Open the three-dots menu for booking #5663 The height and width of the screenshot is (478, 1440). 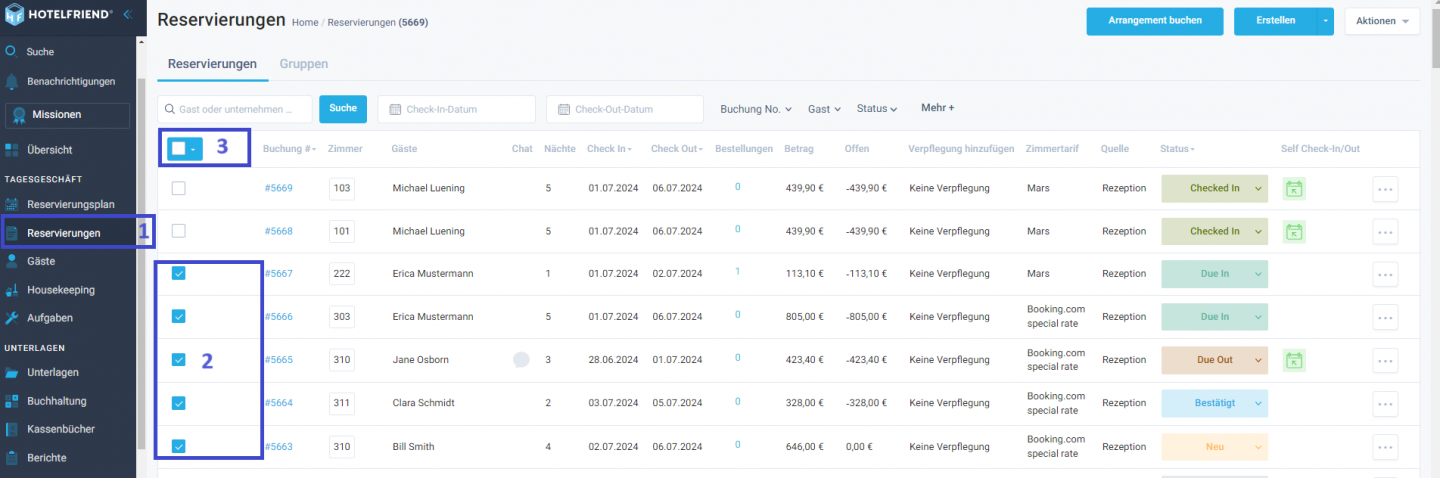click(x=1385, y=447)
